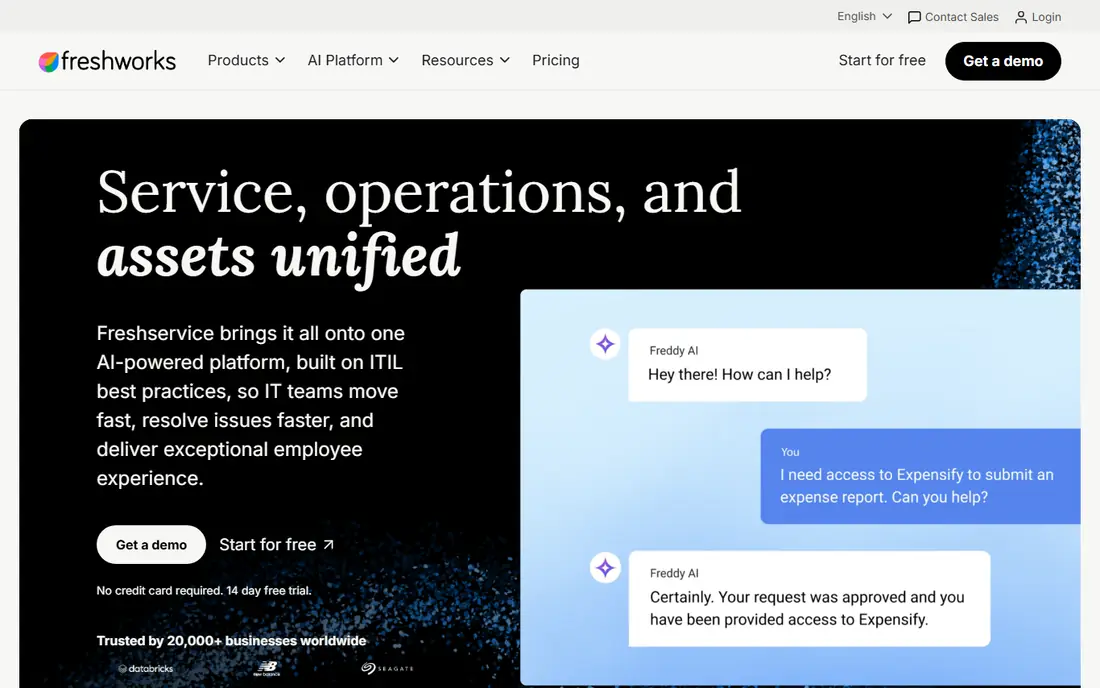
Task: Click the 'Certainly. Your request was approved' reply
Action: coord(809,598)
